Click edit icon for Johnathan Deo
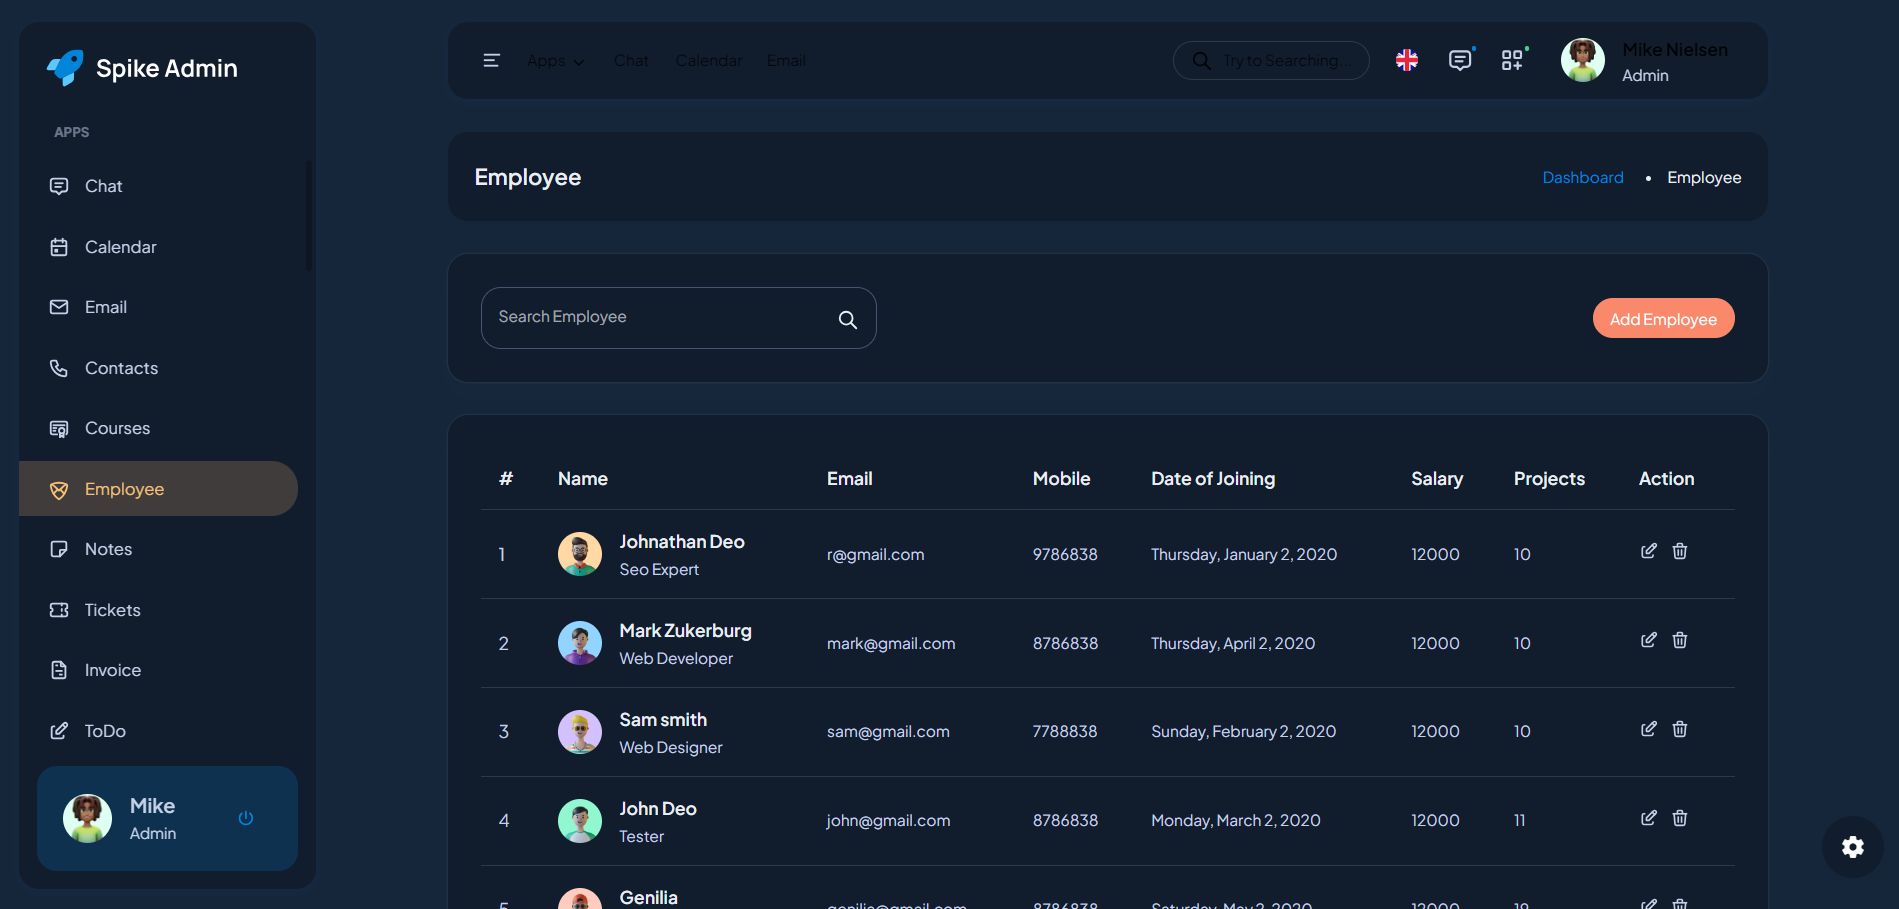Screen dimensions: 1899x909 point(1648,551)
